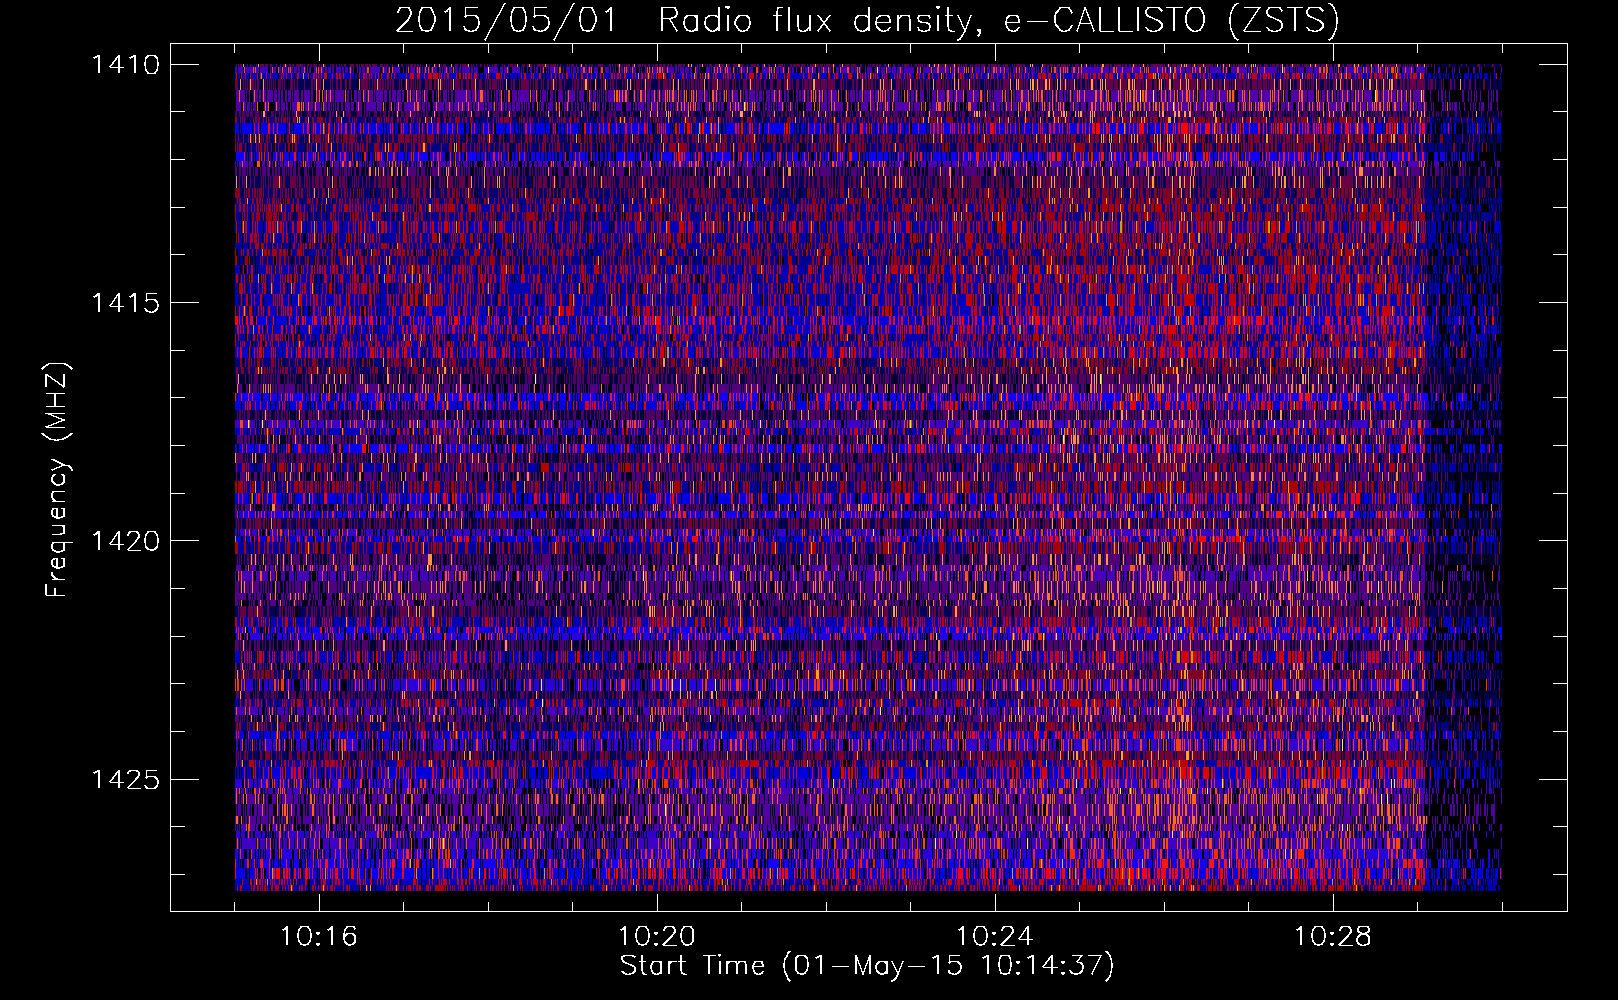Select the 1415 frequency axis label

(125, 303)
